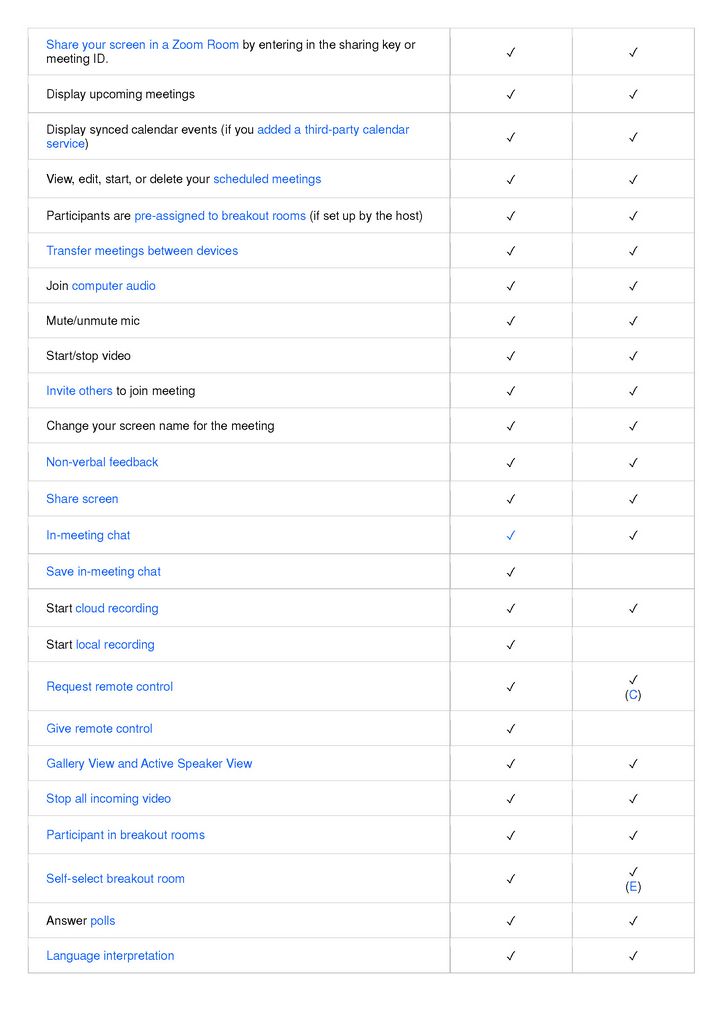Open the 'polls' link

(x=103, y=921)
